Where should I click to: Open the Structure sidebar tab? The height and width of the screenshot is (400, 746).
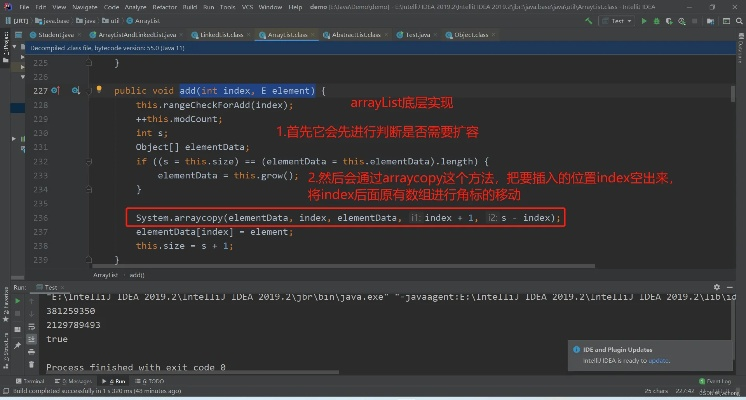pos(6,351)
